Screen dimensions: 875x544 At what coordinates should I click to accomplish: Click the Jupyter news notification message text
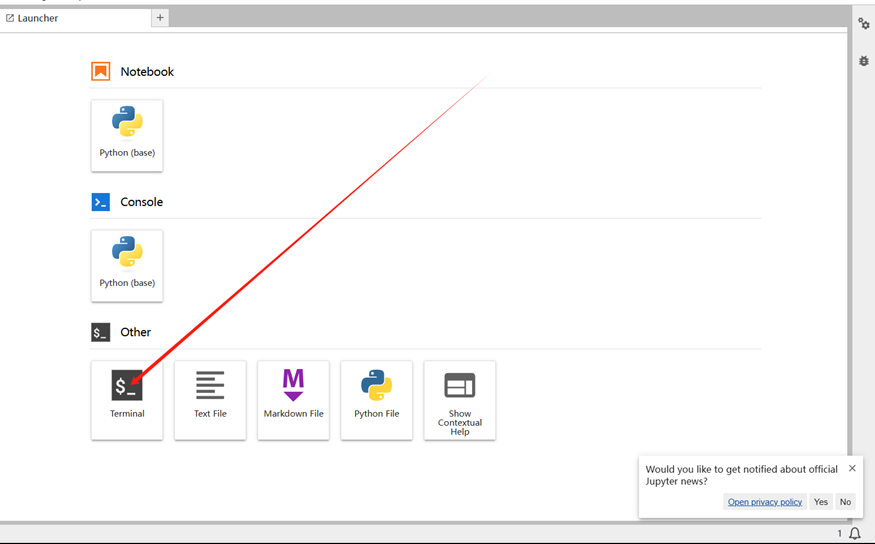[x=741, y=475]
